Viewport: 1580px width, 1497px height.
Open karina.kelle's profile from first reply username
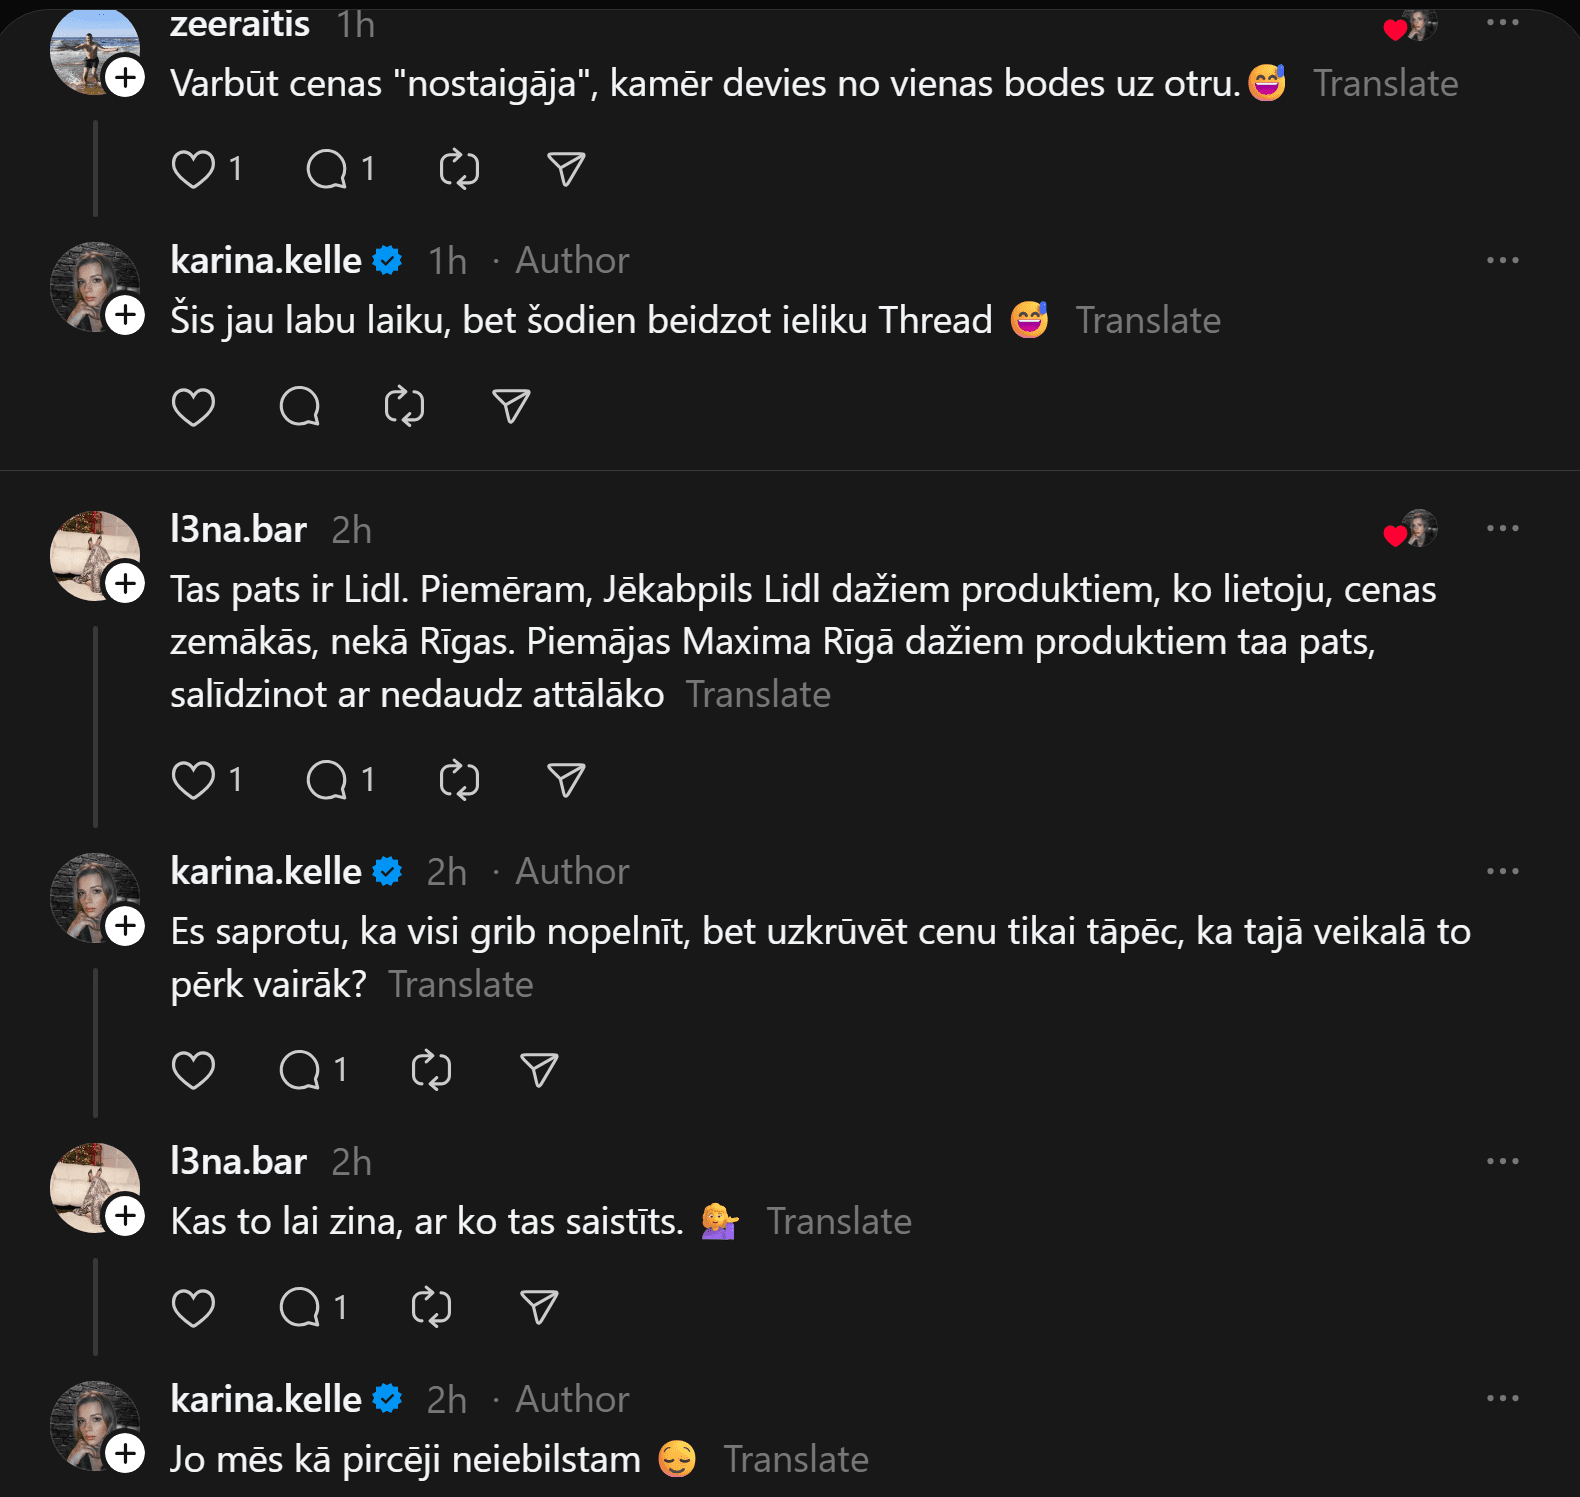coord(266,261)
